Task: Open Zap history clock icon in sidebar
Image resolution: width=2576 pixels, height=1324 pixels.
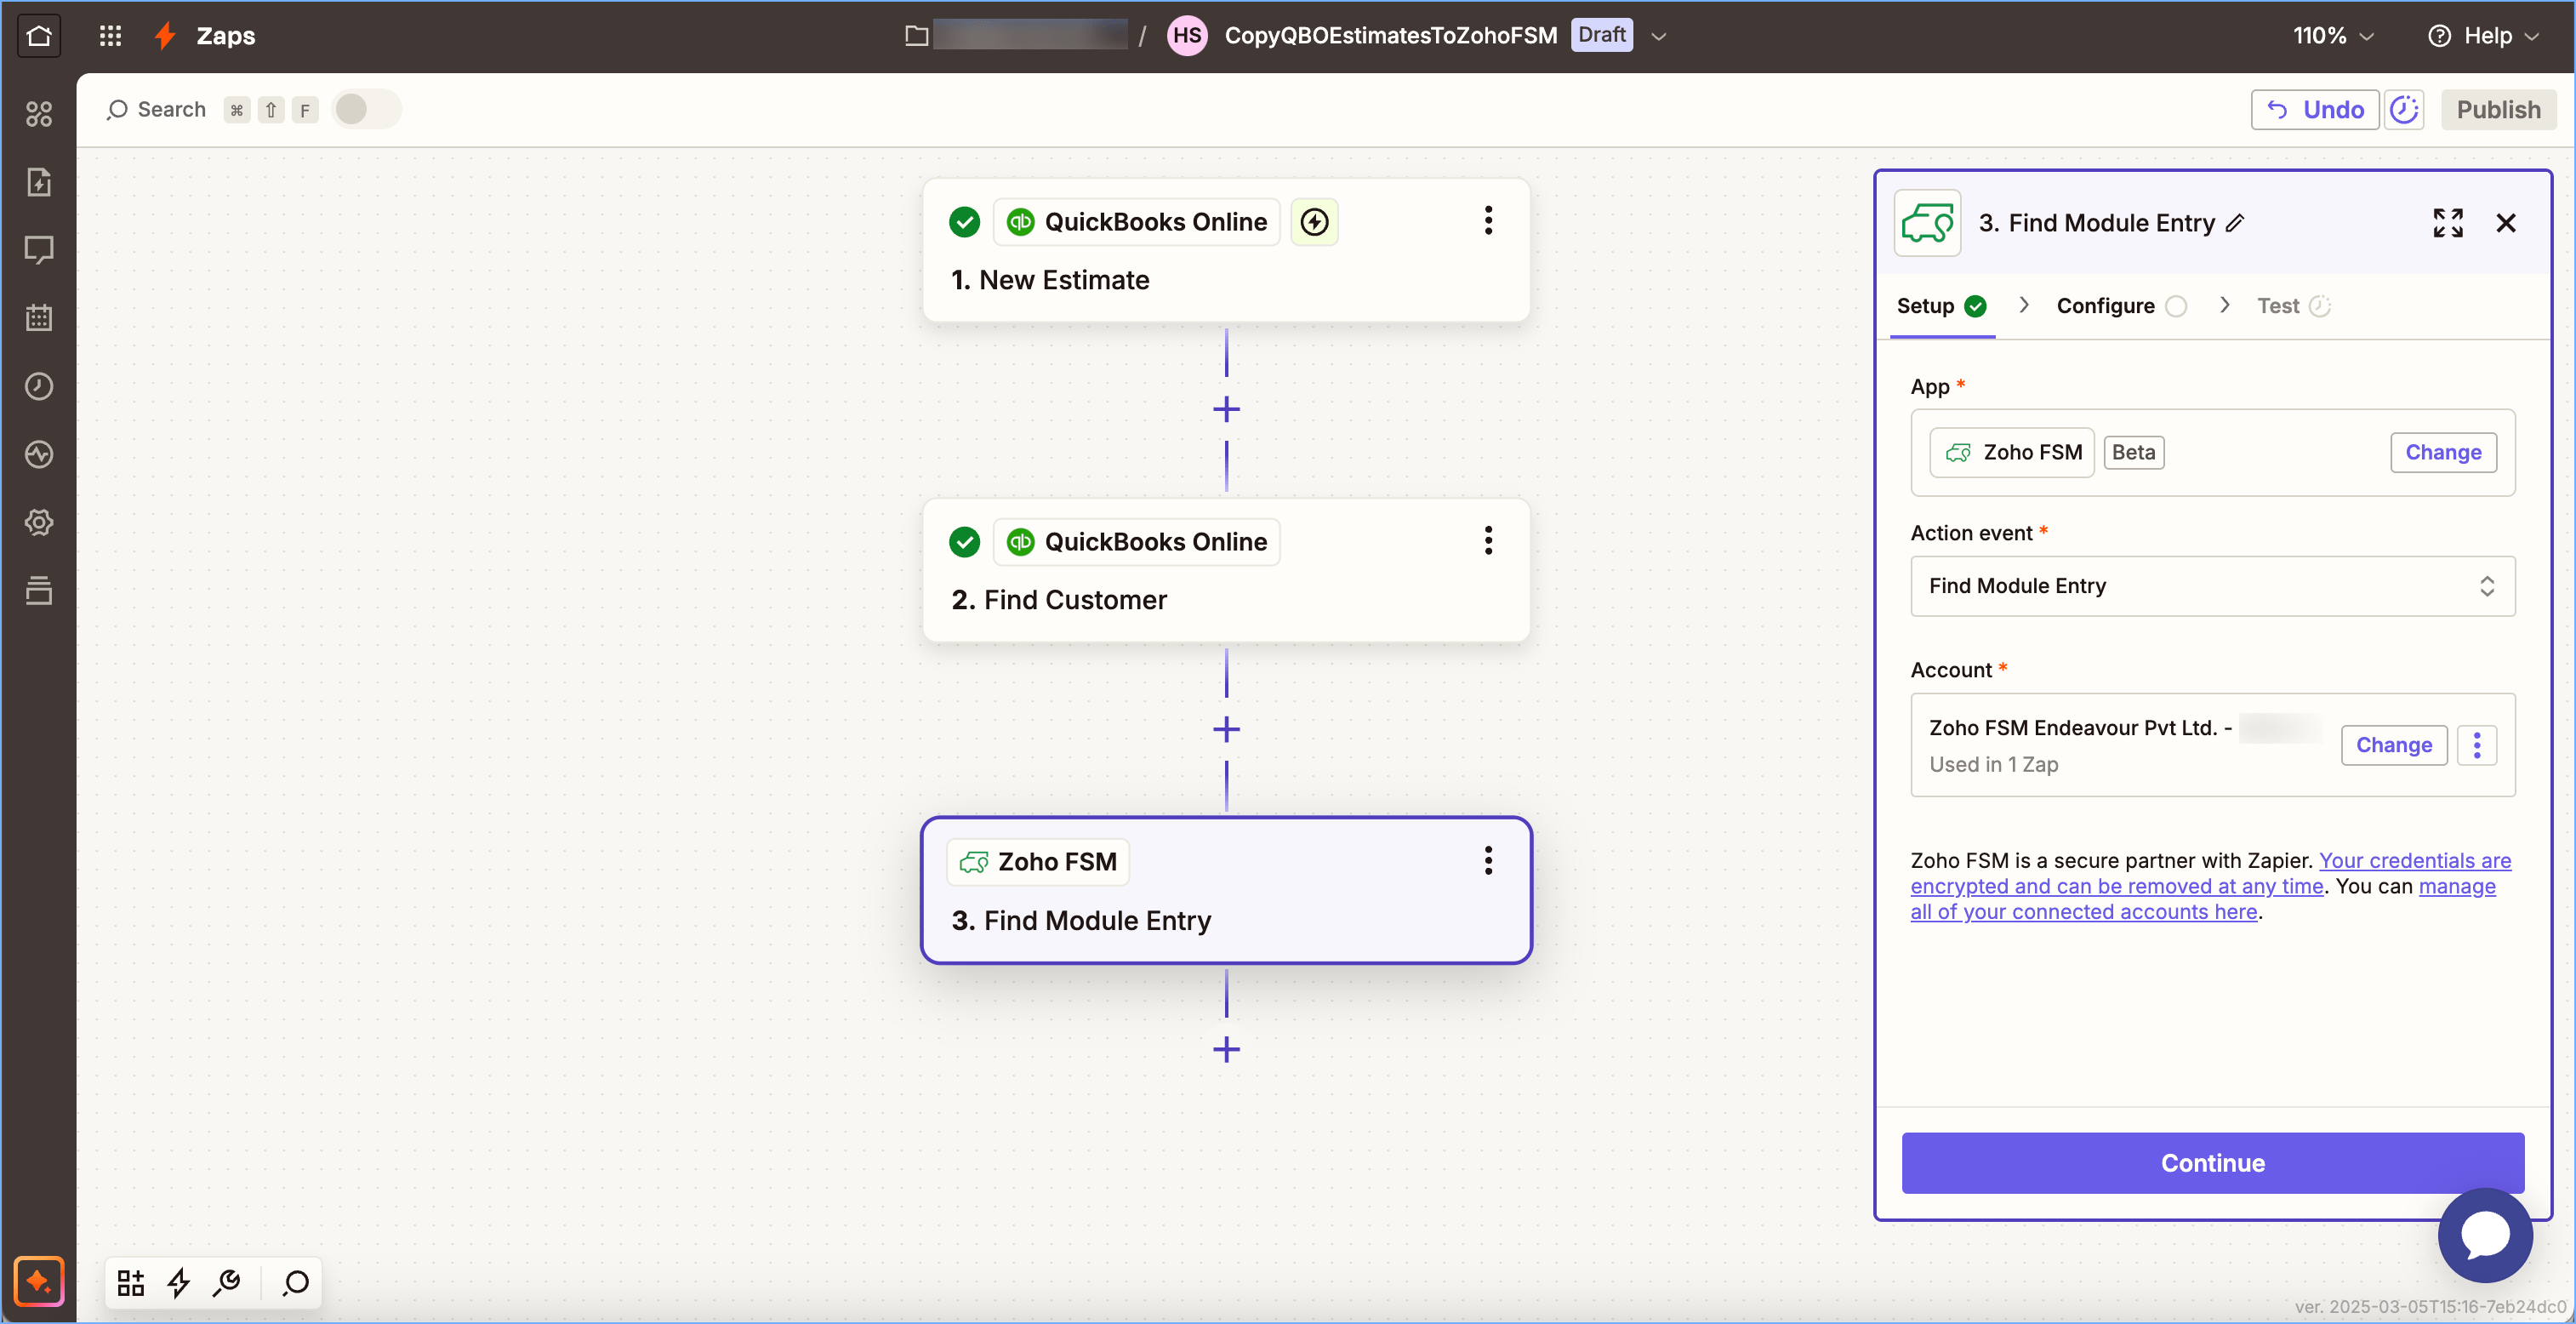Action: (39, 386)
